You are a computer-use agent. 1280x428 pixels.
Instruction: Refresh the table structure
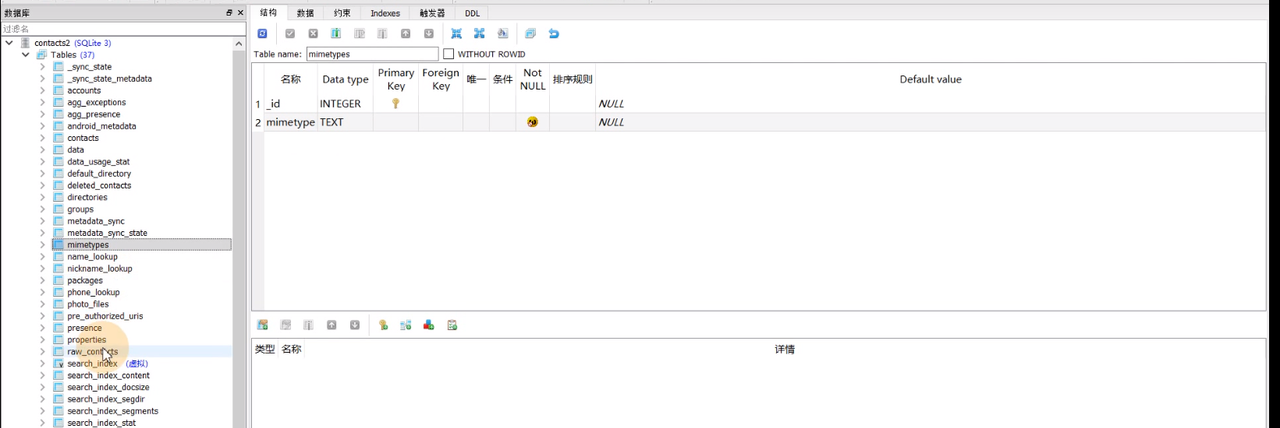coord(262,33)
